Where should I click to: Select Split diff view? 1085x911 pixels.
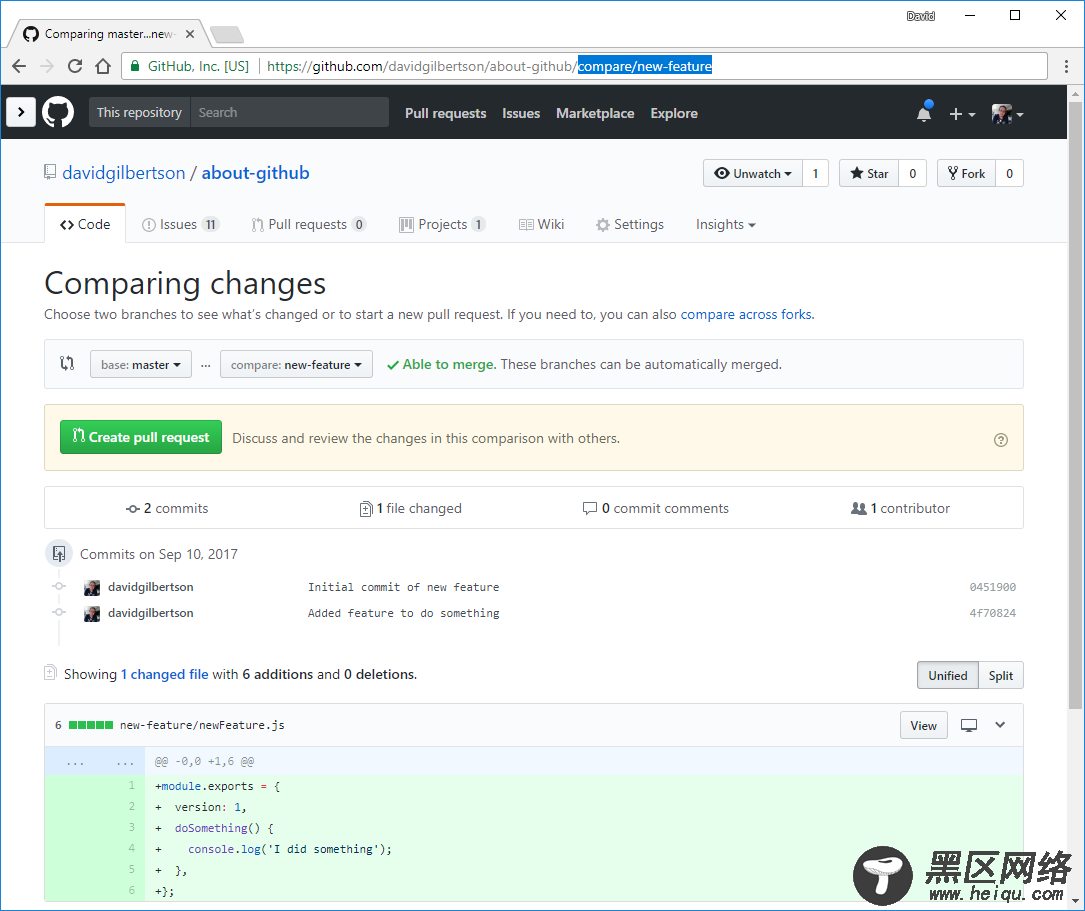tap(1001, 676)
